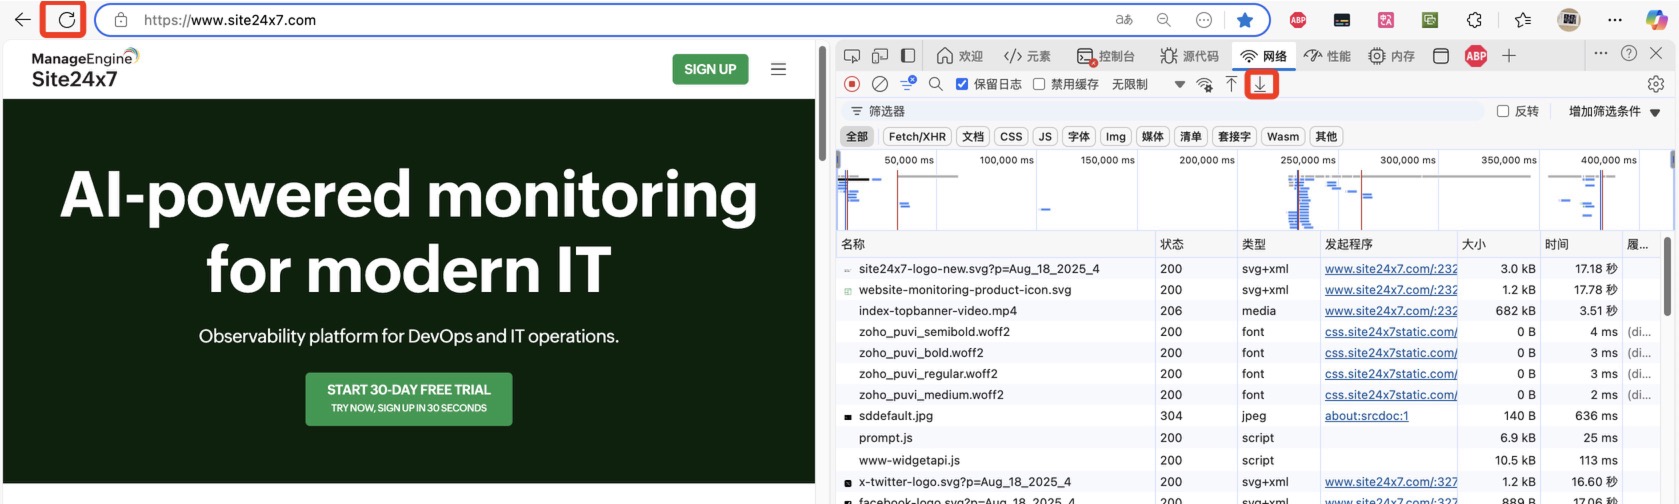Click the ManageEngine Site24x7 logo

[84, 68]
